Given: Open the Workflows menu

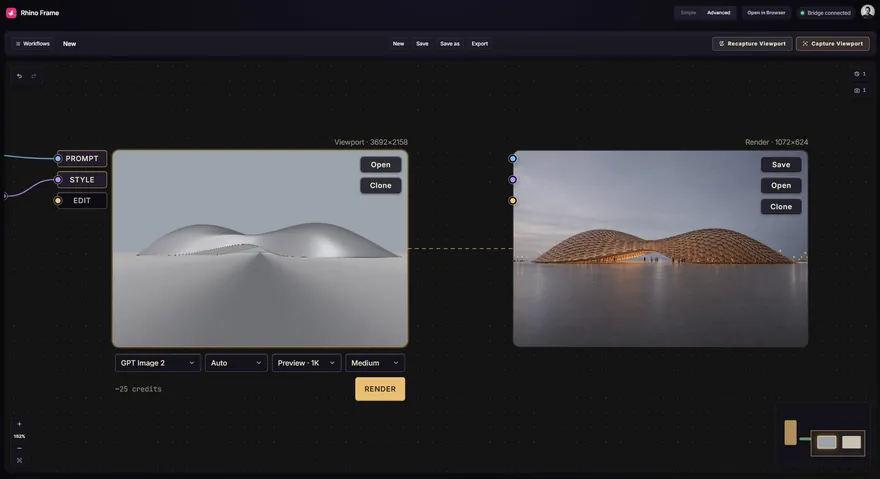Looking at the screenshot, I should click(33, 43).
